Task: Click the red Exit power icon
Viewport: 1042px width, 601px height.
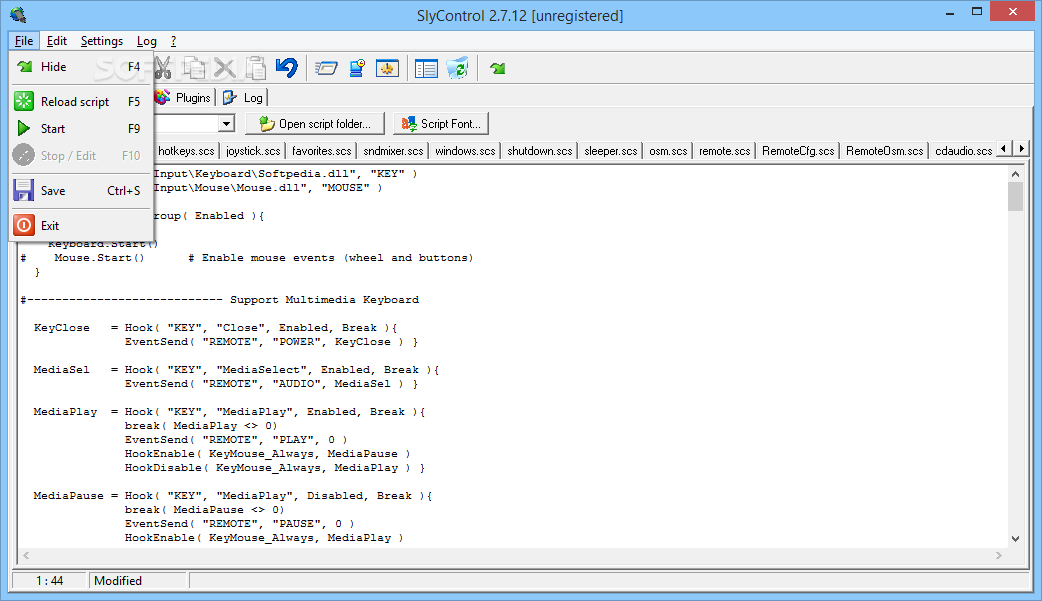Action: click(24, 225)
